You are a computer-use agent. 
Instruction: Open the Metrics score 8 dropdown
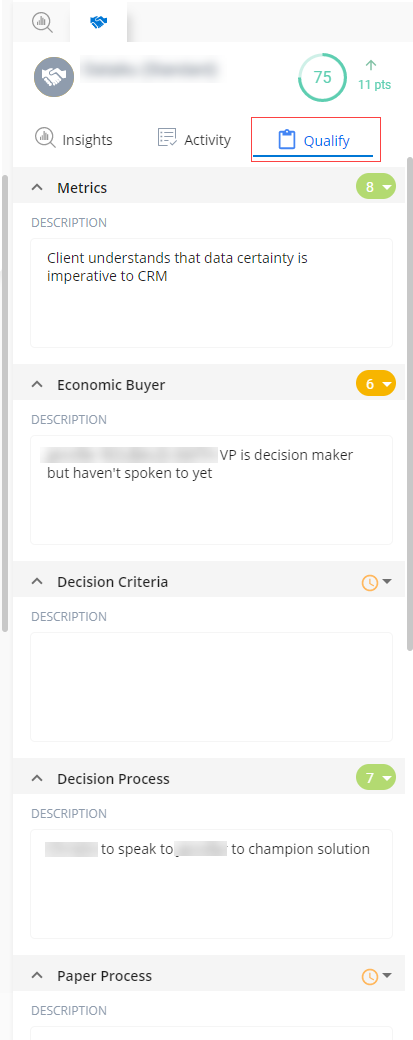click(x=376, y=188)
